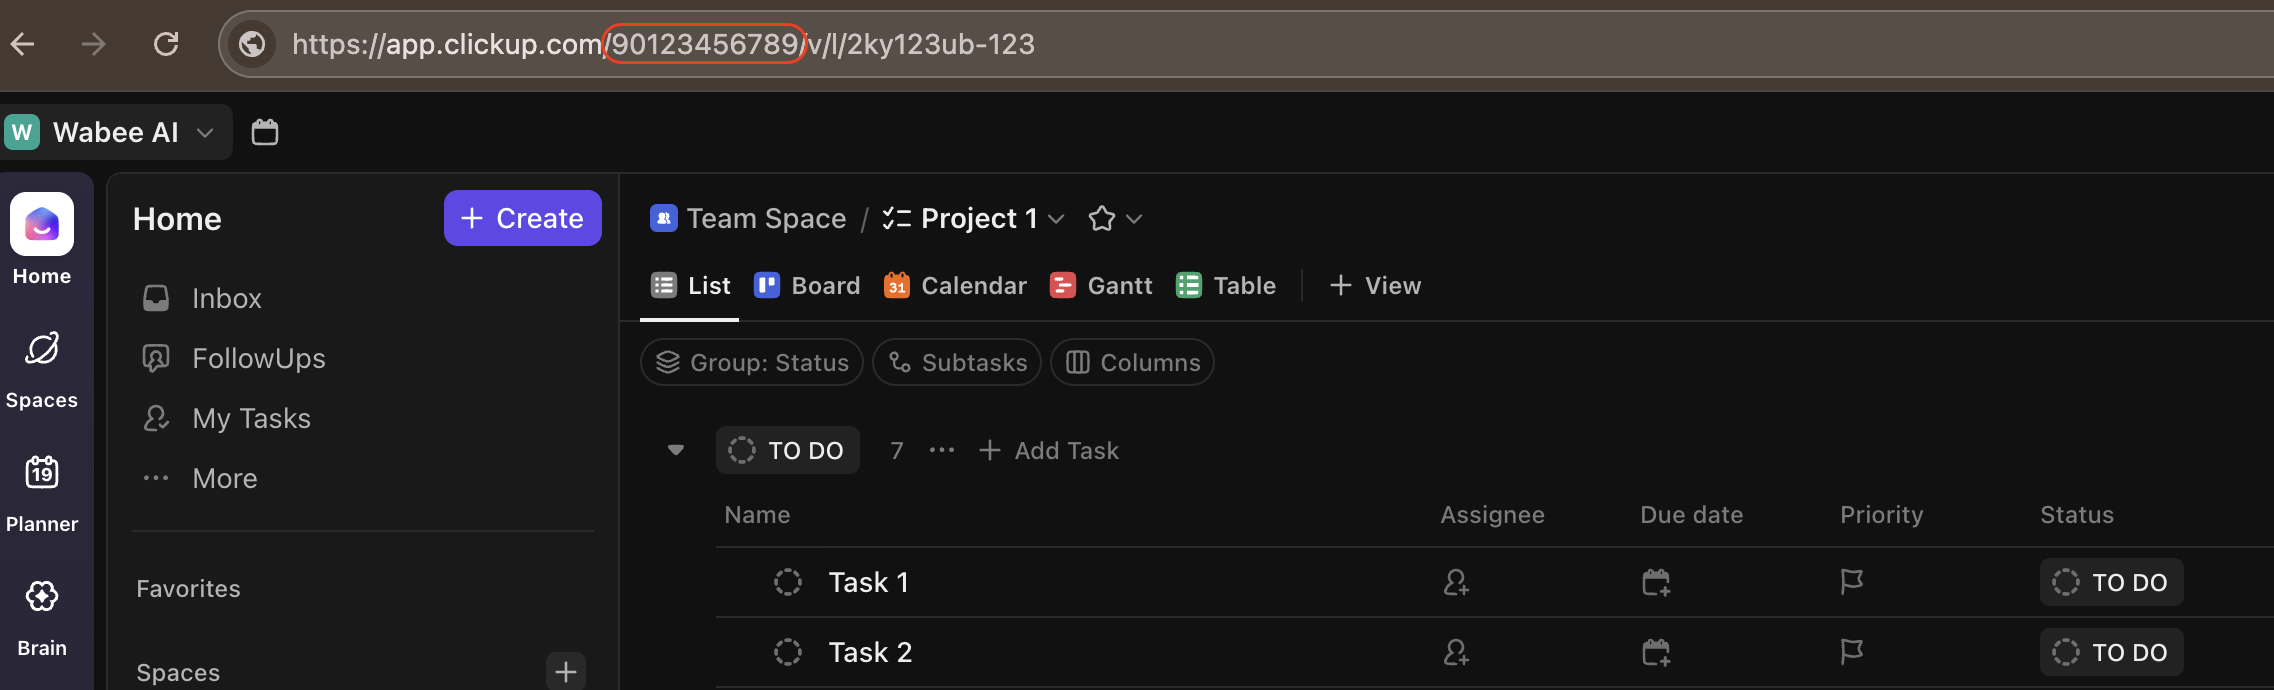Expand the Wabee AI workspace dropdown
This screenshot has height=690, width=2274.
pos(205,132)
